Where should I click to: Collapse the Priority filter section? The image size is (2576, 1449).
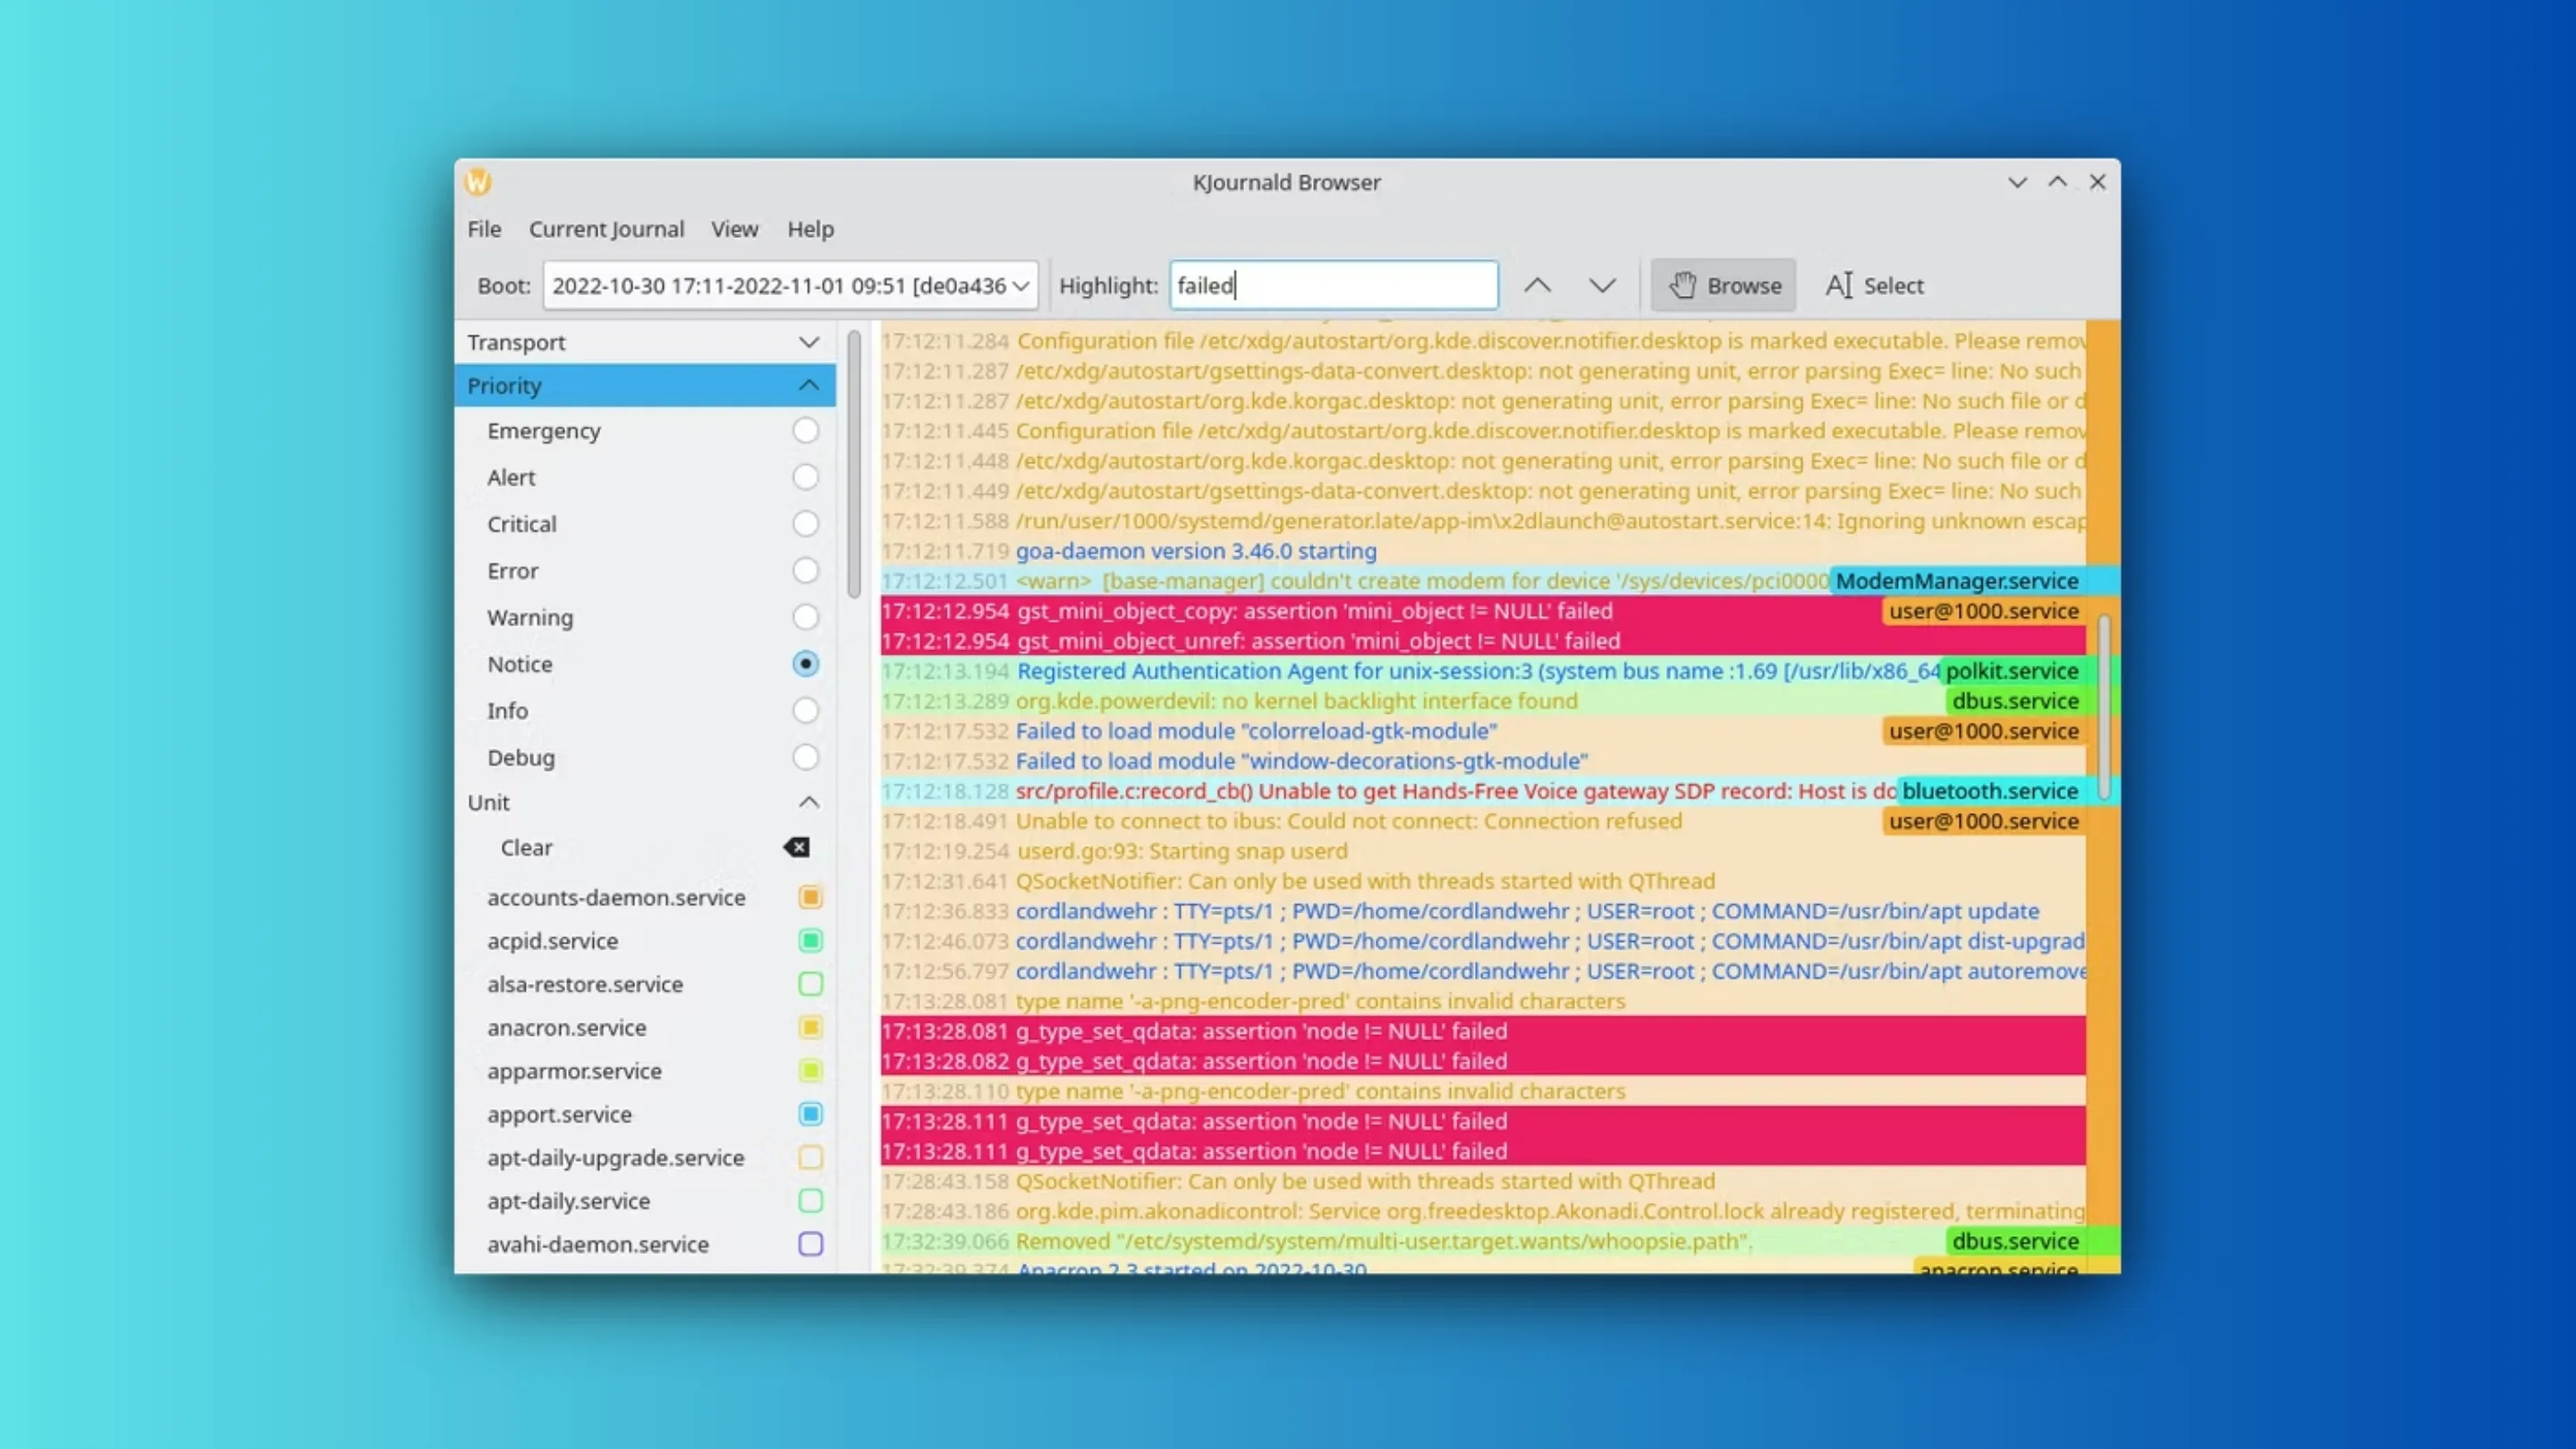coord(645,386)
